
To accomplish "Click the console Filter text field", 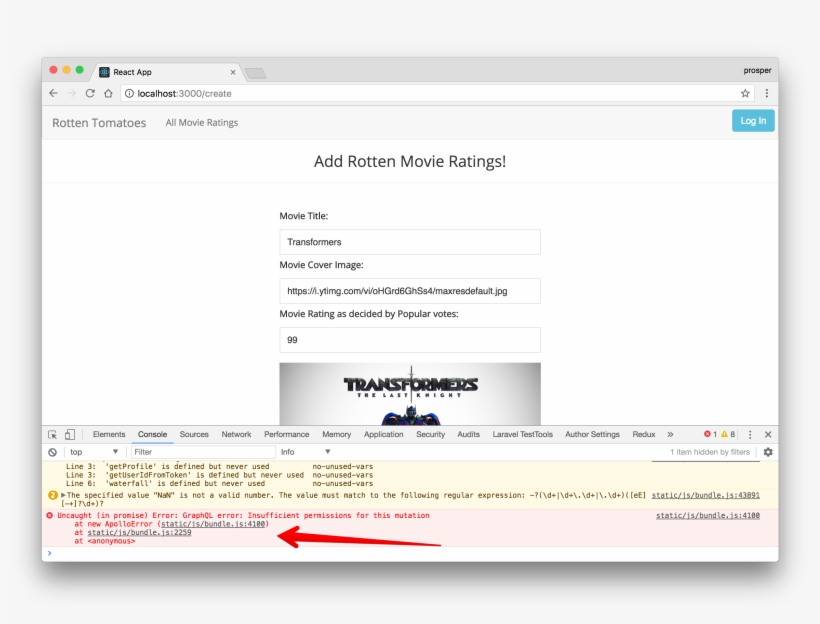I will click(x=203, y=452).
